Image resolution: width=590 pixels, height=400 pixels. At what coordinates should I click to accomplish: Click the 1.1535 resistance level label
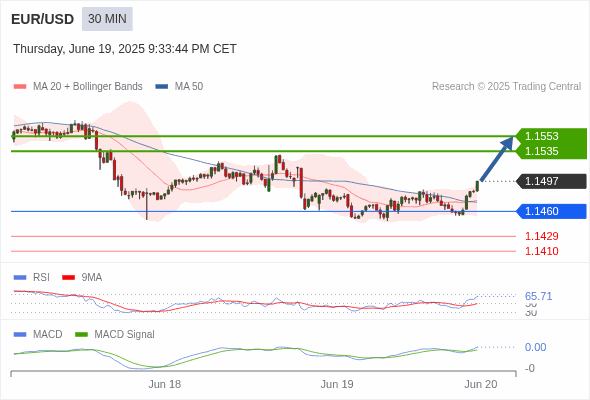pos(541,151)
